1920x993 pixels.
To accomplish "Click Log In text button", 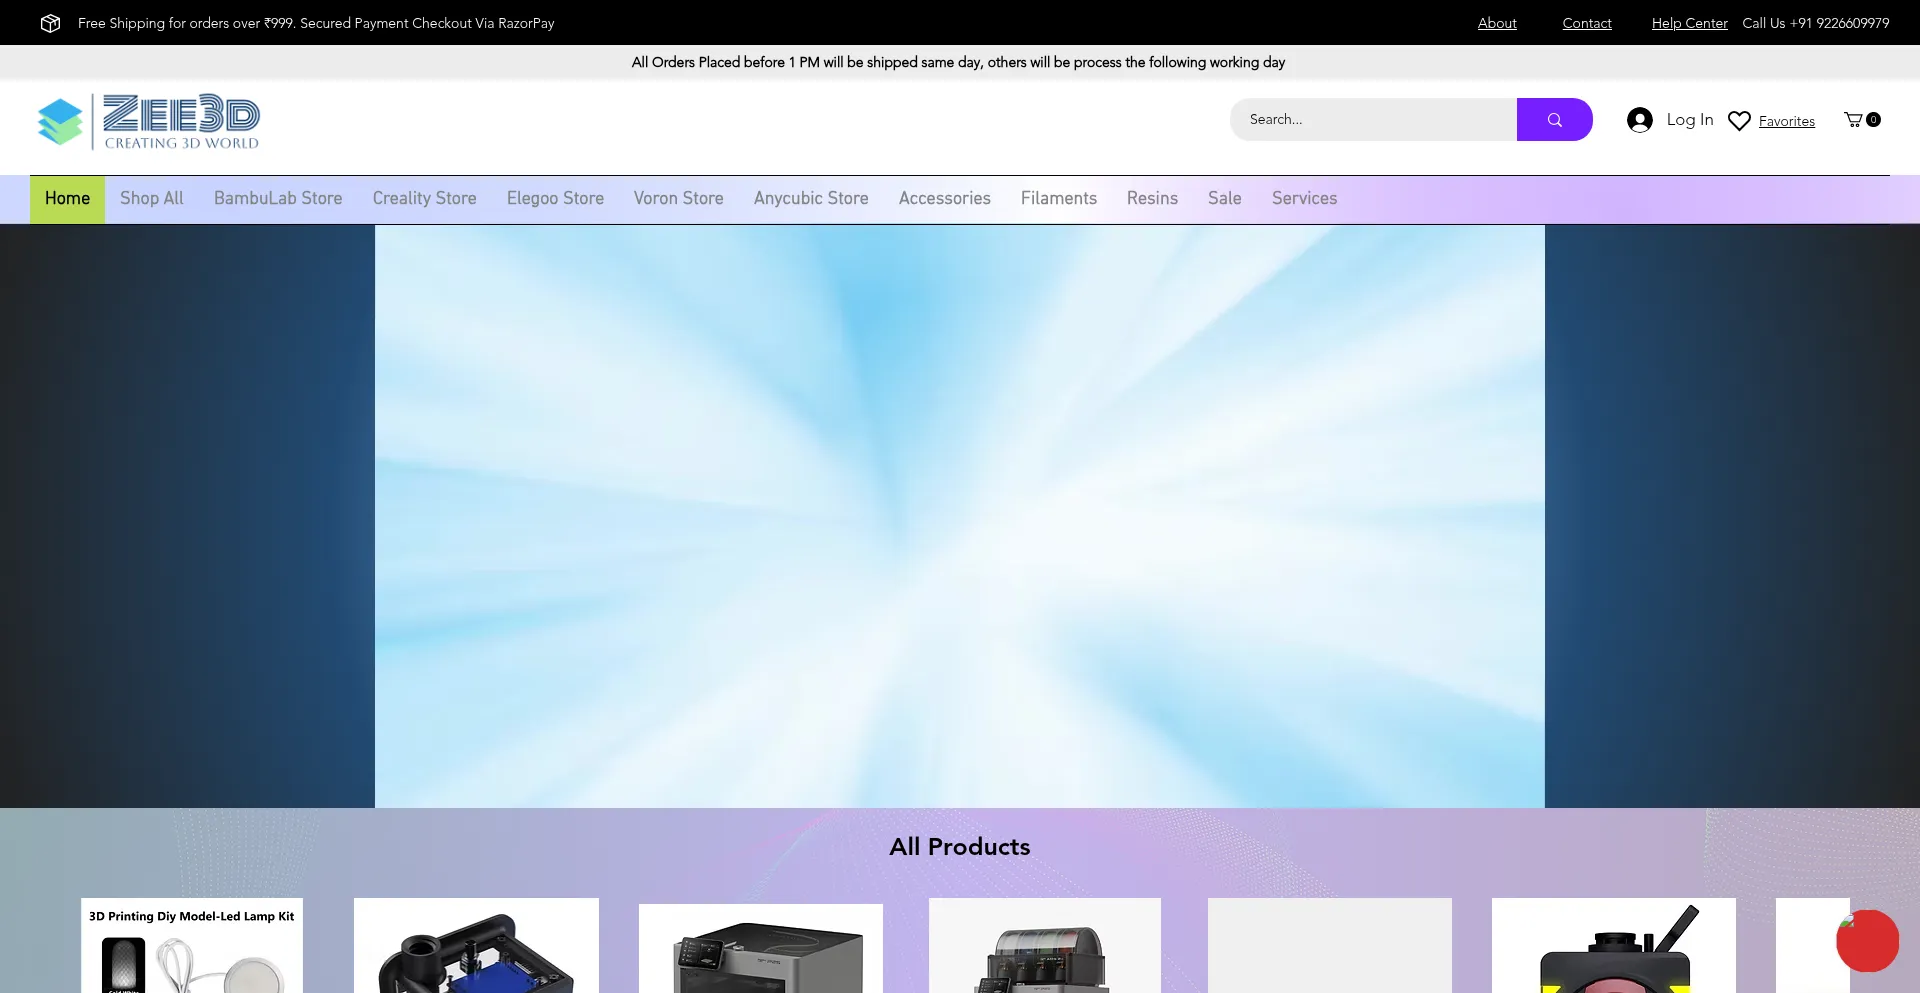I will pyautogui.click(x=1689, y=120).
